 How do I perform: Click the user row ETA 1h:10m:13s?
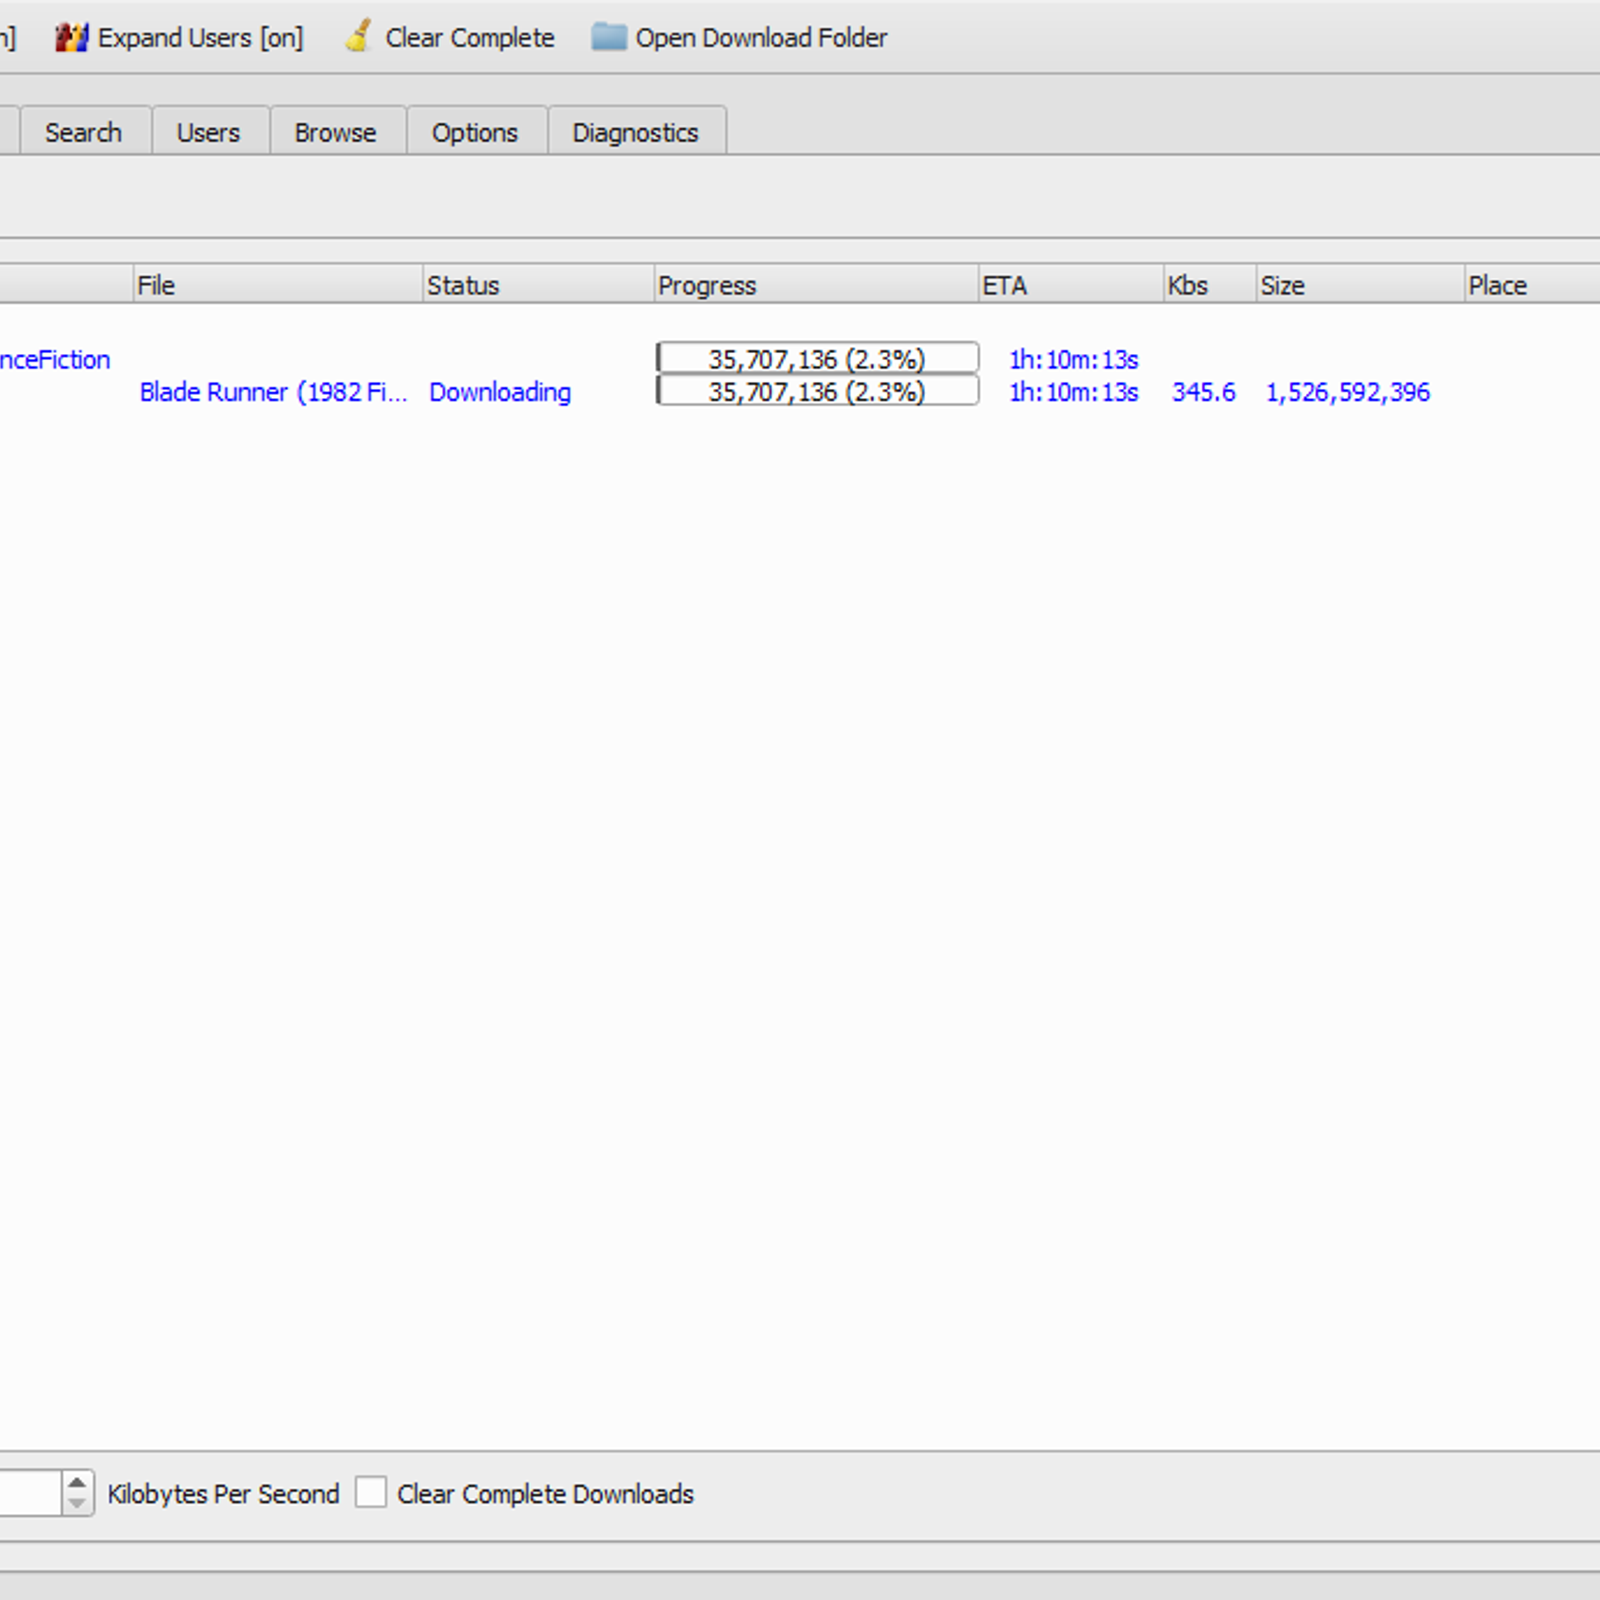click(1074, 359)
